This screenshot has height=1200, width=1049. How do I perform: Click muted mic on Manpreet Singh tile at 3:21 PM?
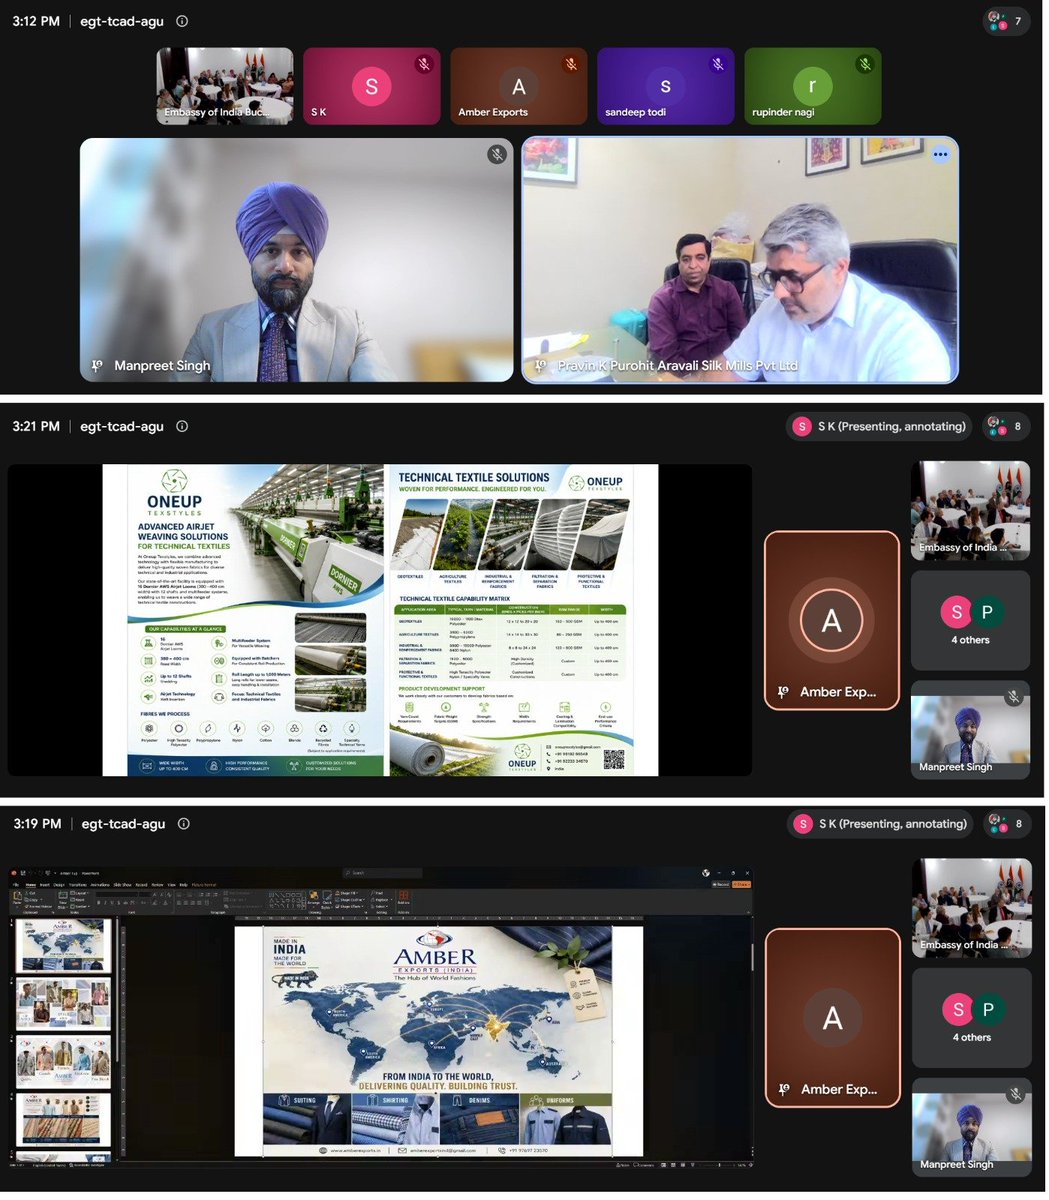coord(1014,697)
